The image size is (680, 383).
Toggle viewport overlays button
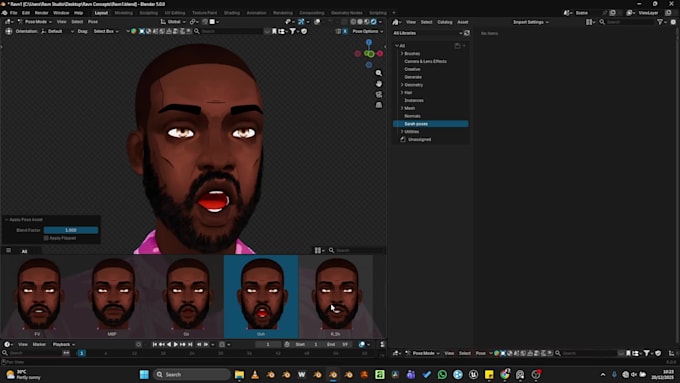317,21
